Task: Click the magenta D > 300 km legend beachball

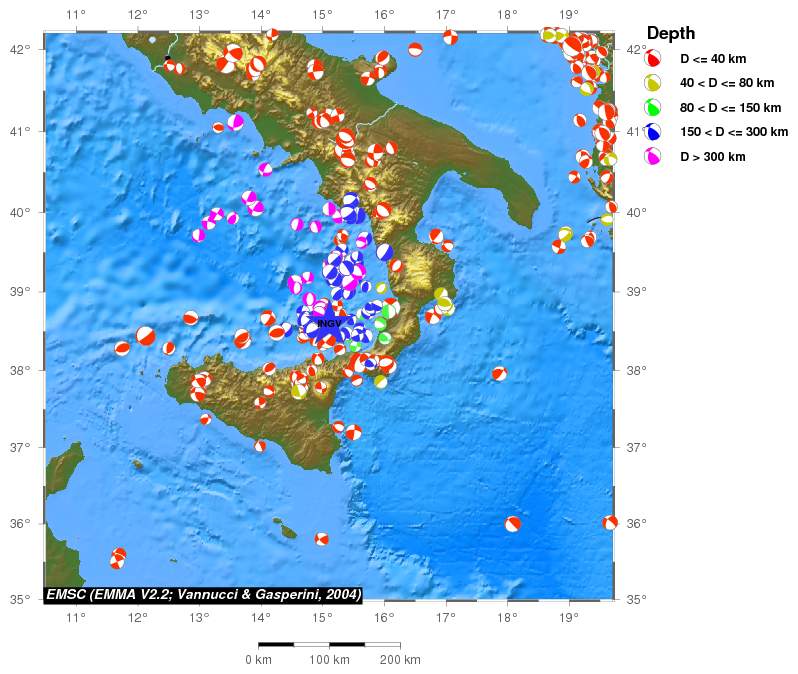Action: [652, 156]
